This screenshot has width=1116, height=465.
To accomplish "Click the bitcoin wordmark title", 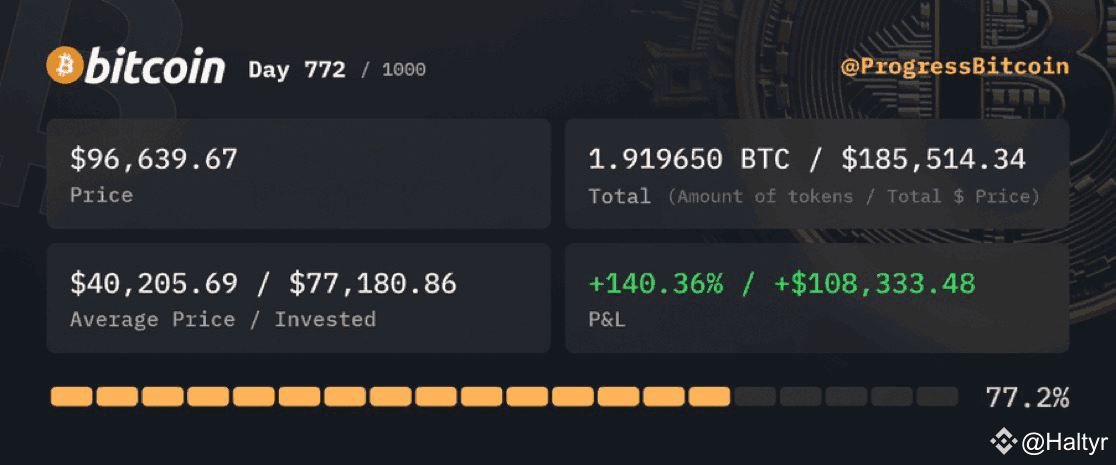I will coord(155,67).
